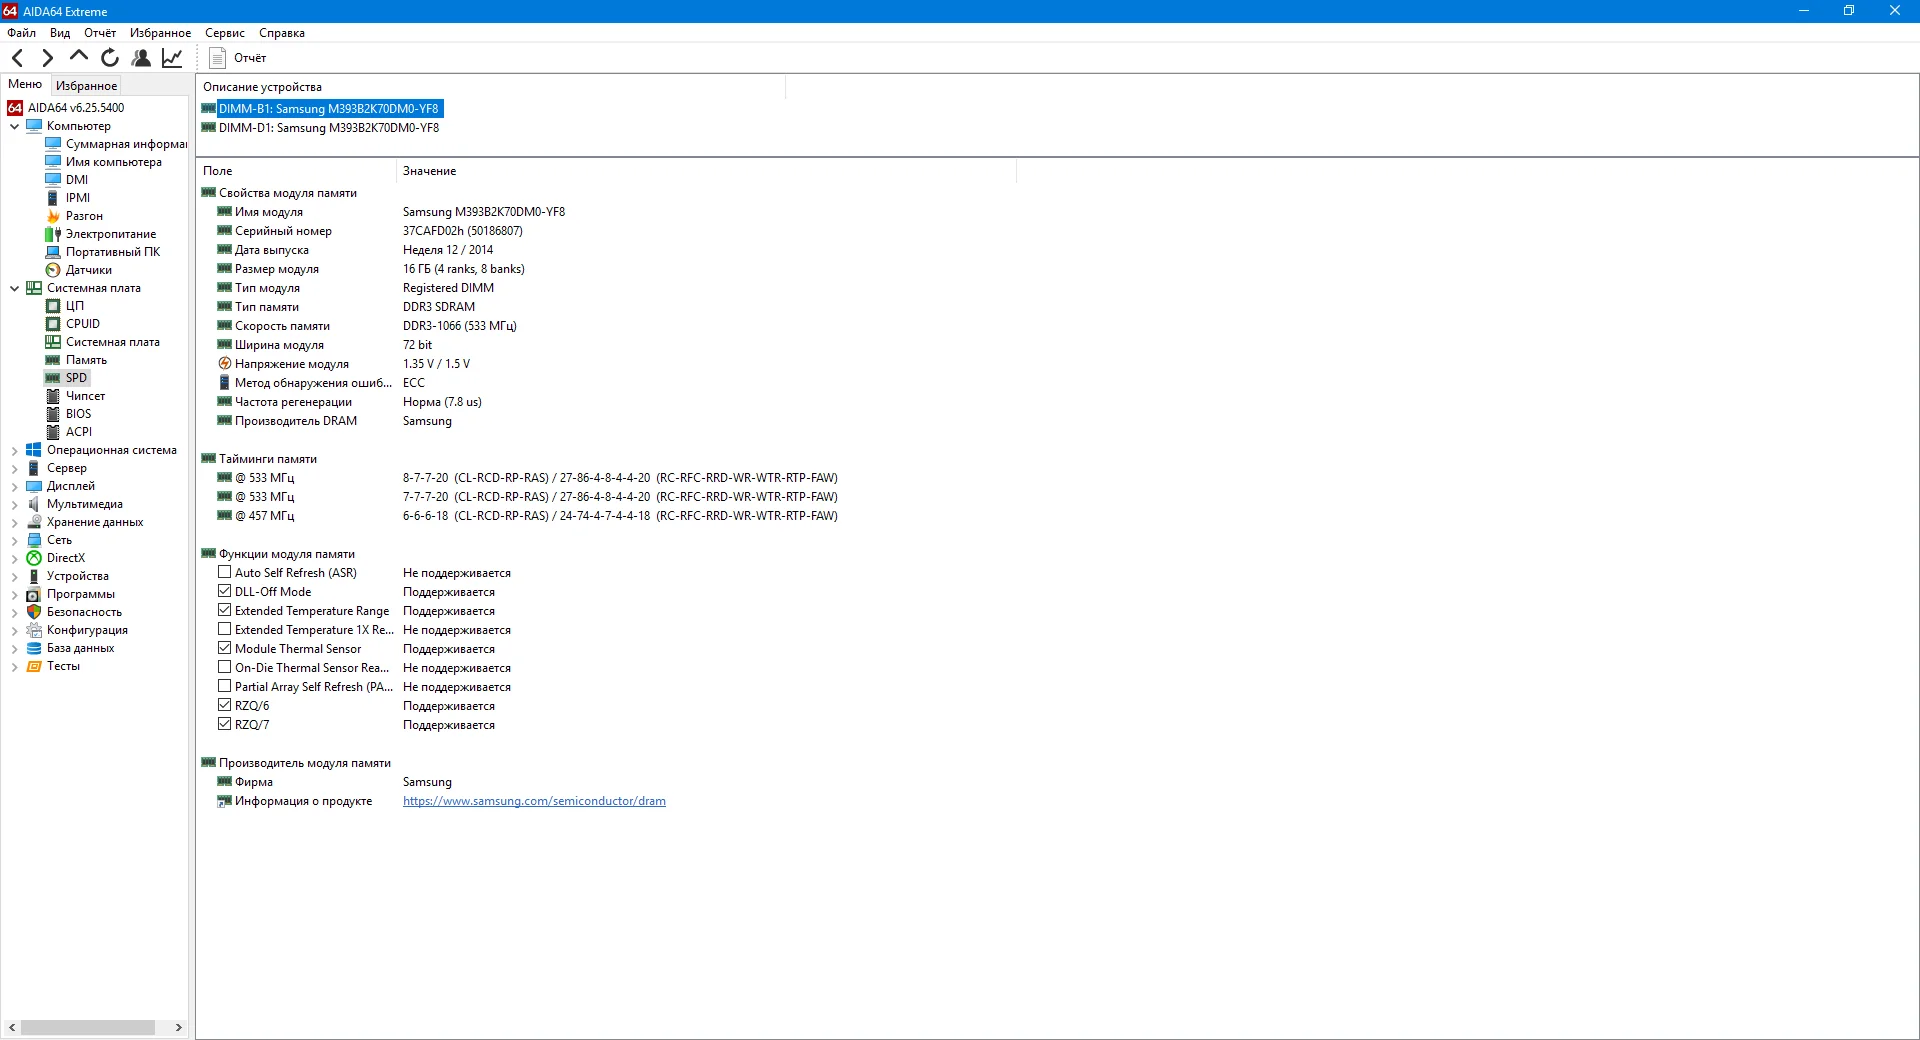Image resolution: width=1920 pixels, height=1040 pixels.
Task: Expand the Дисплей tree node
Action: click(14, 486)
